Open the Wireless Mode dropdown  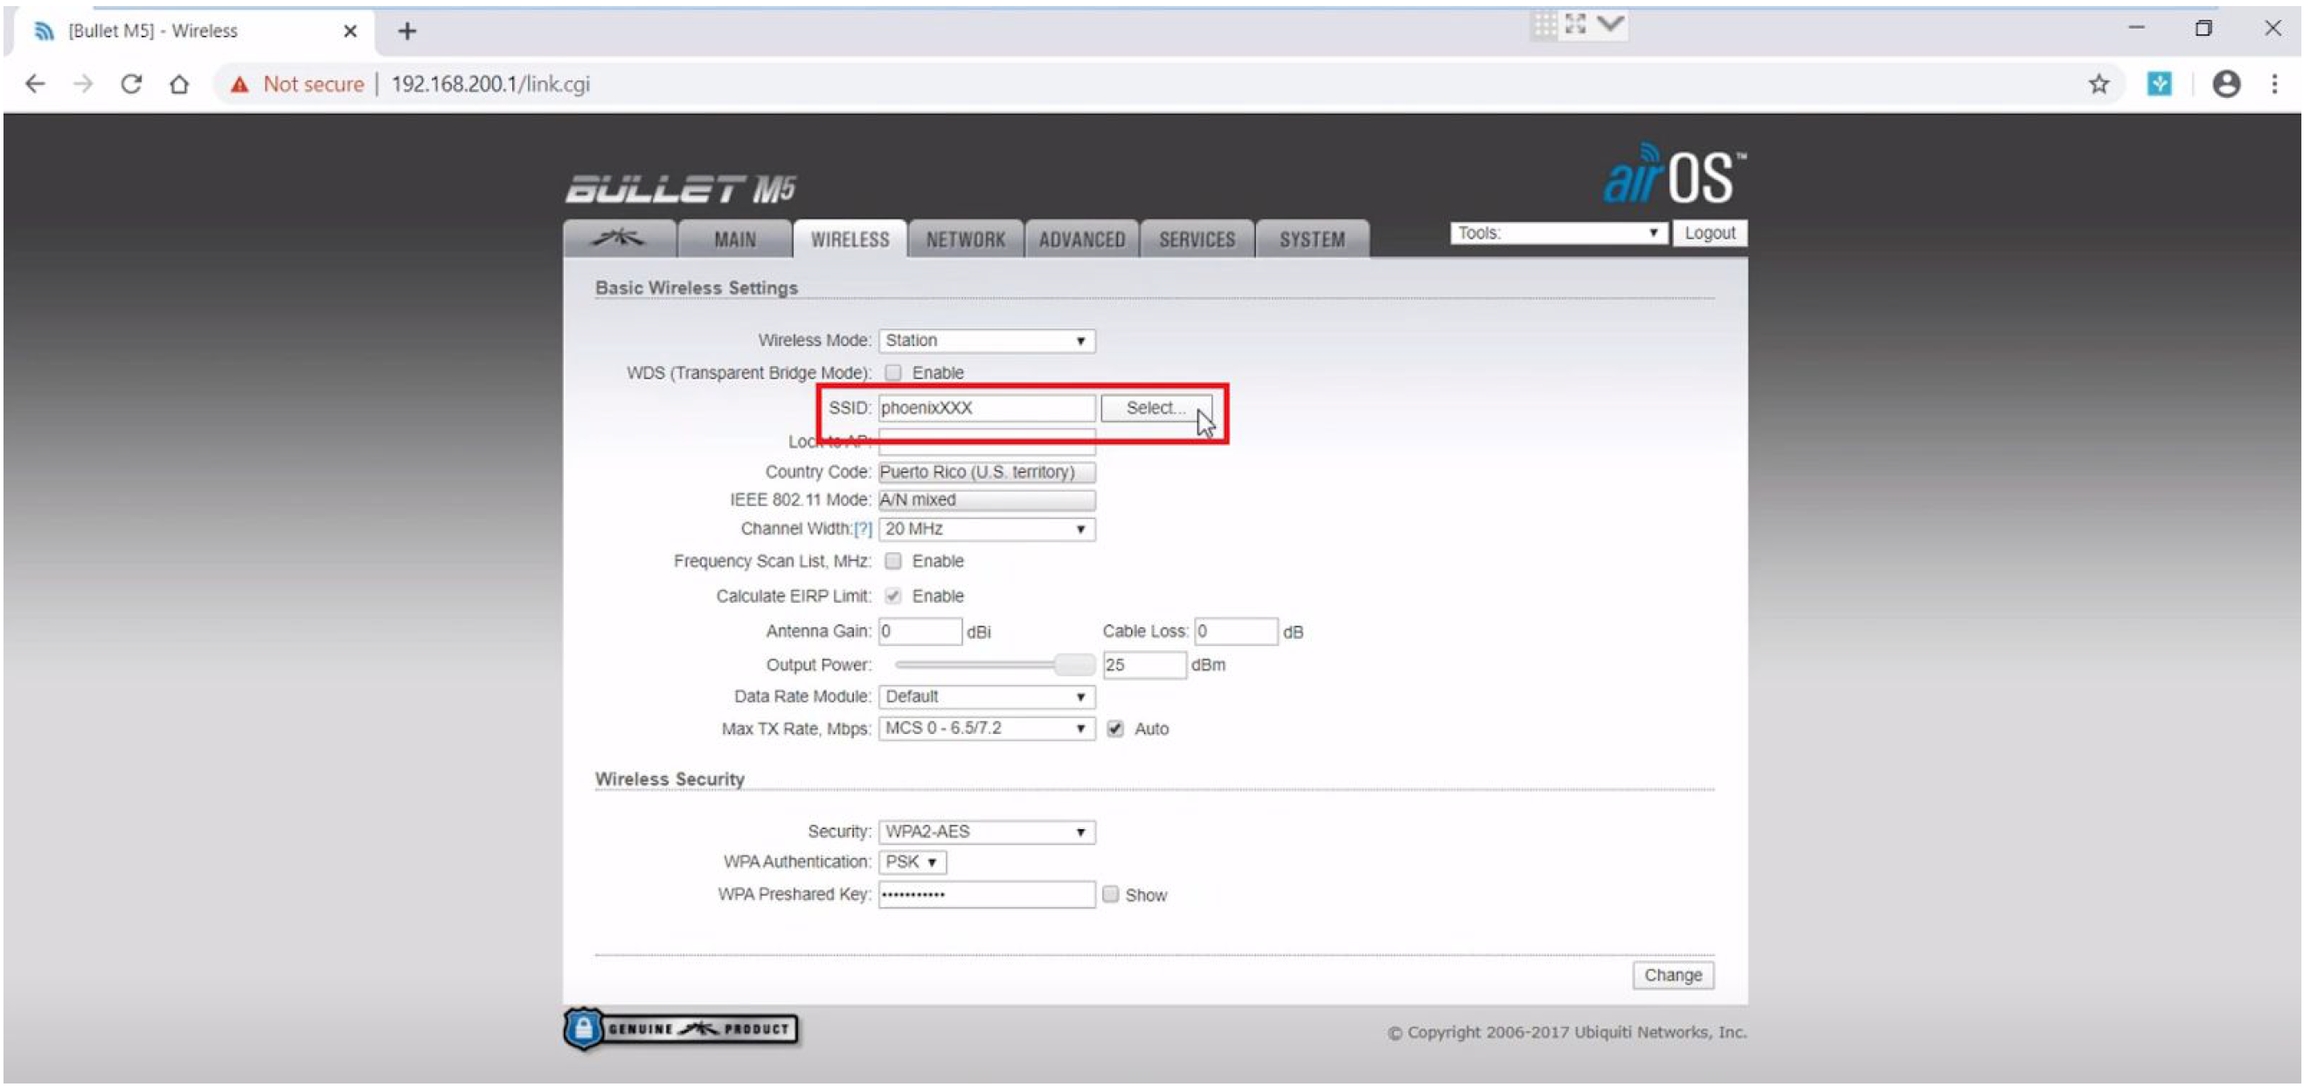click(986, 341)
